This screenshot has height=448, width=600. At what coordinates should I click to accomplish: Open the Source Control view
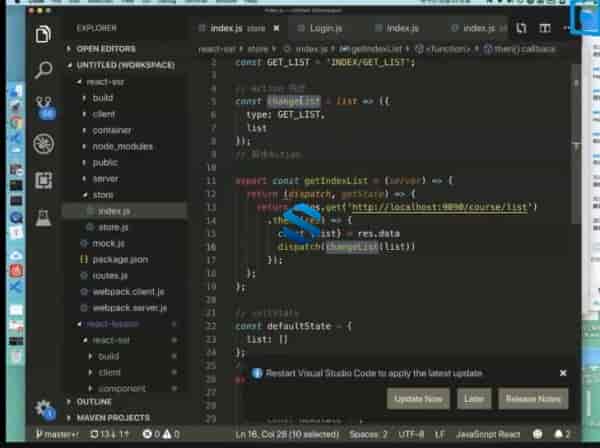tap(43, 106)
